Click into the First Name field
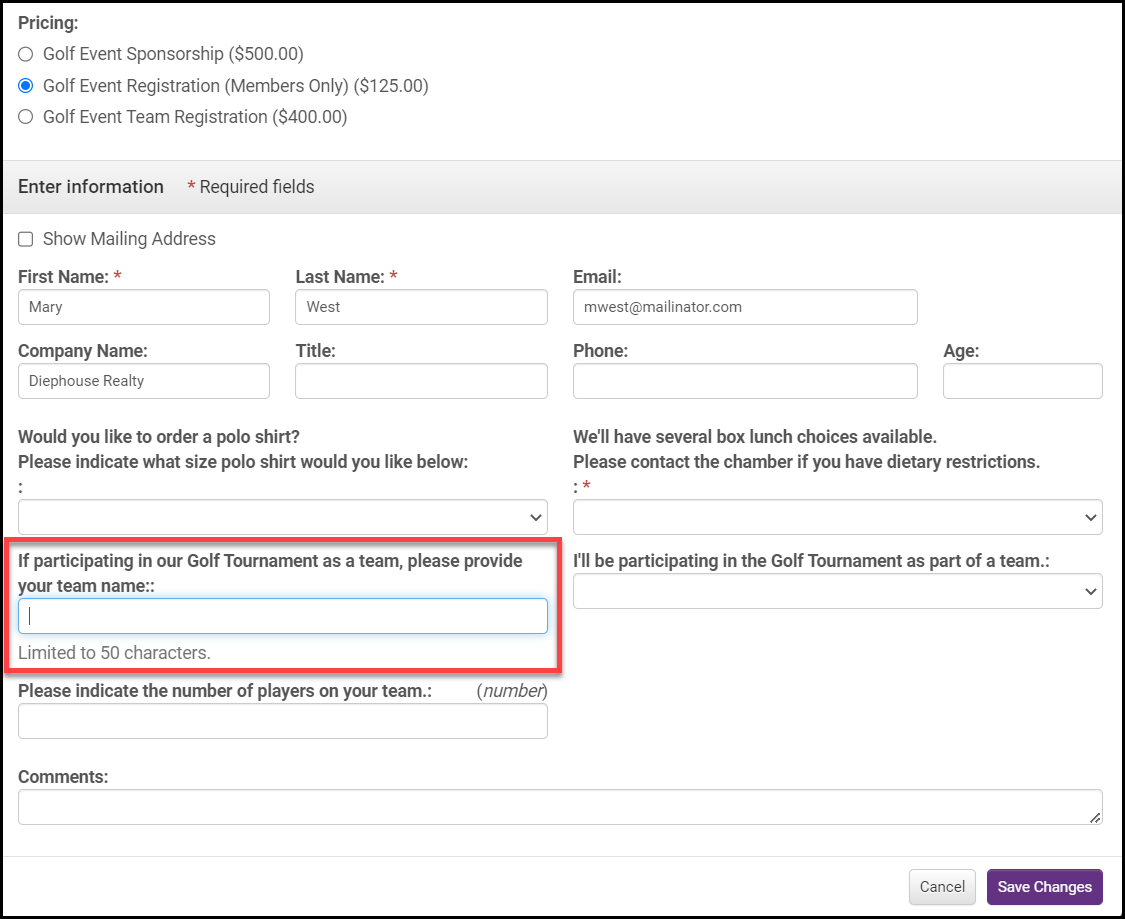Viewport: 1125px width, 919px height. pyautogui.click(x=144, y=307)
